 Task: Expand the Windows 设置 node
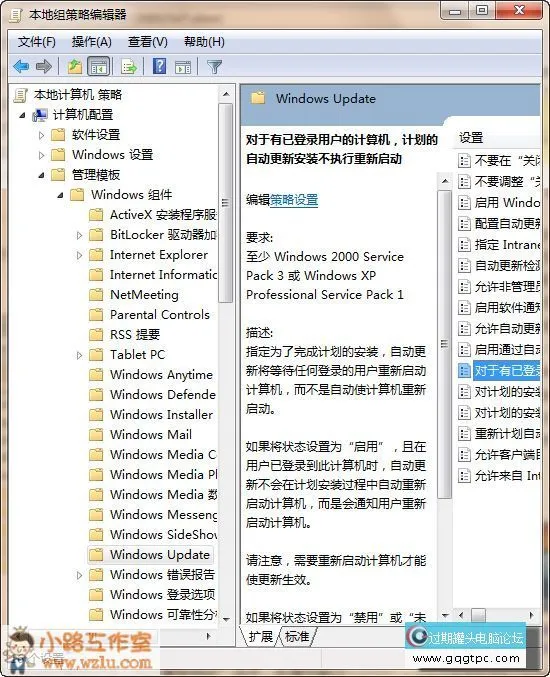tap(41, 155)
